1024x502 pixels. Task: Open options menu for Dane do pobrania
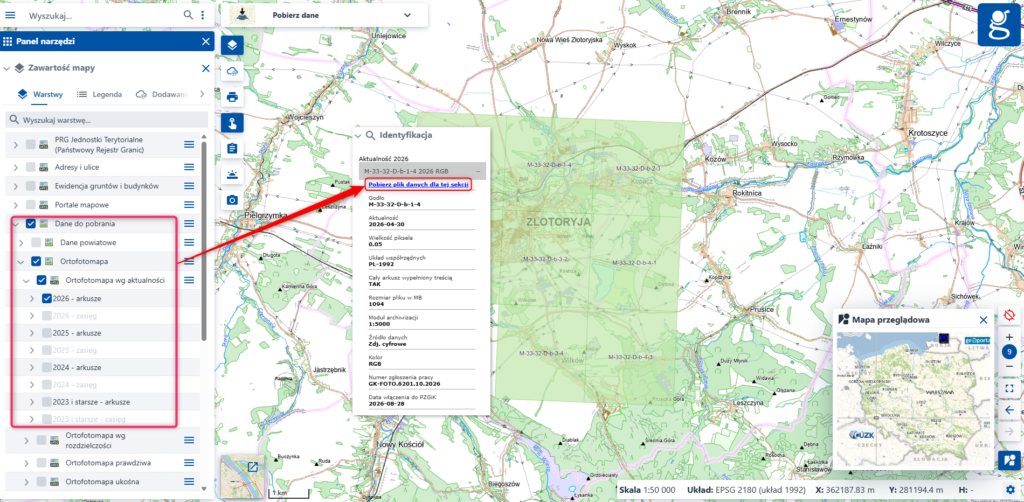coord(189,223)
